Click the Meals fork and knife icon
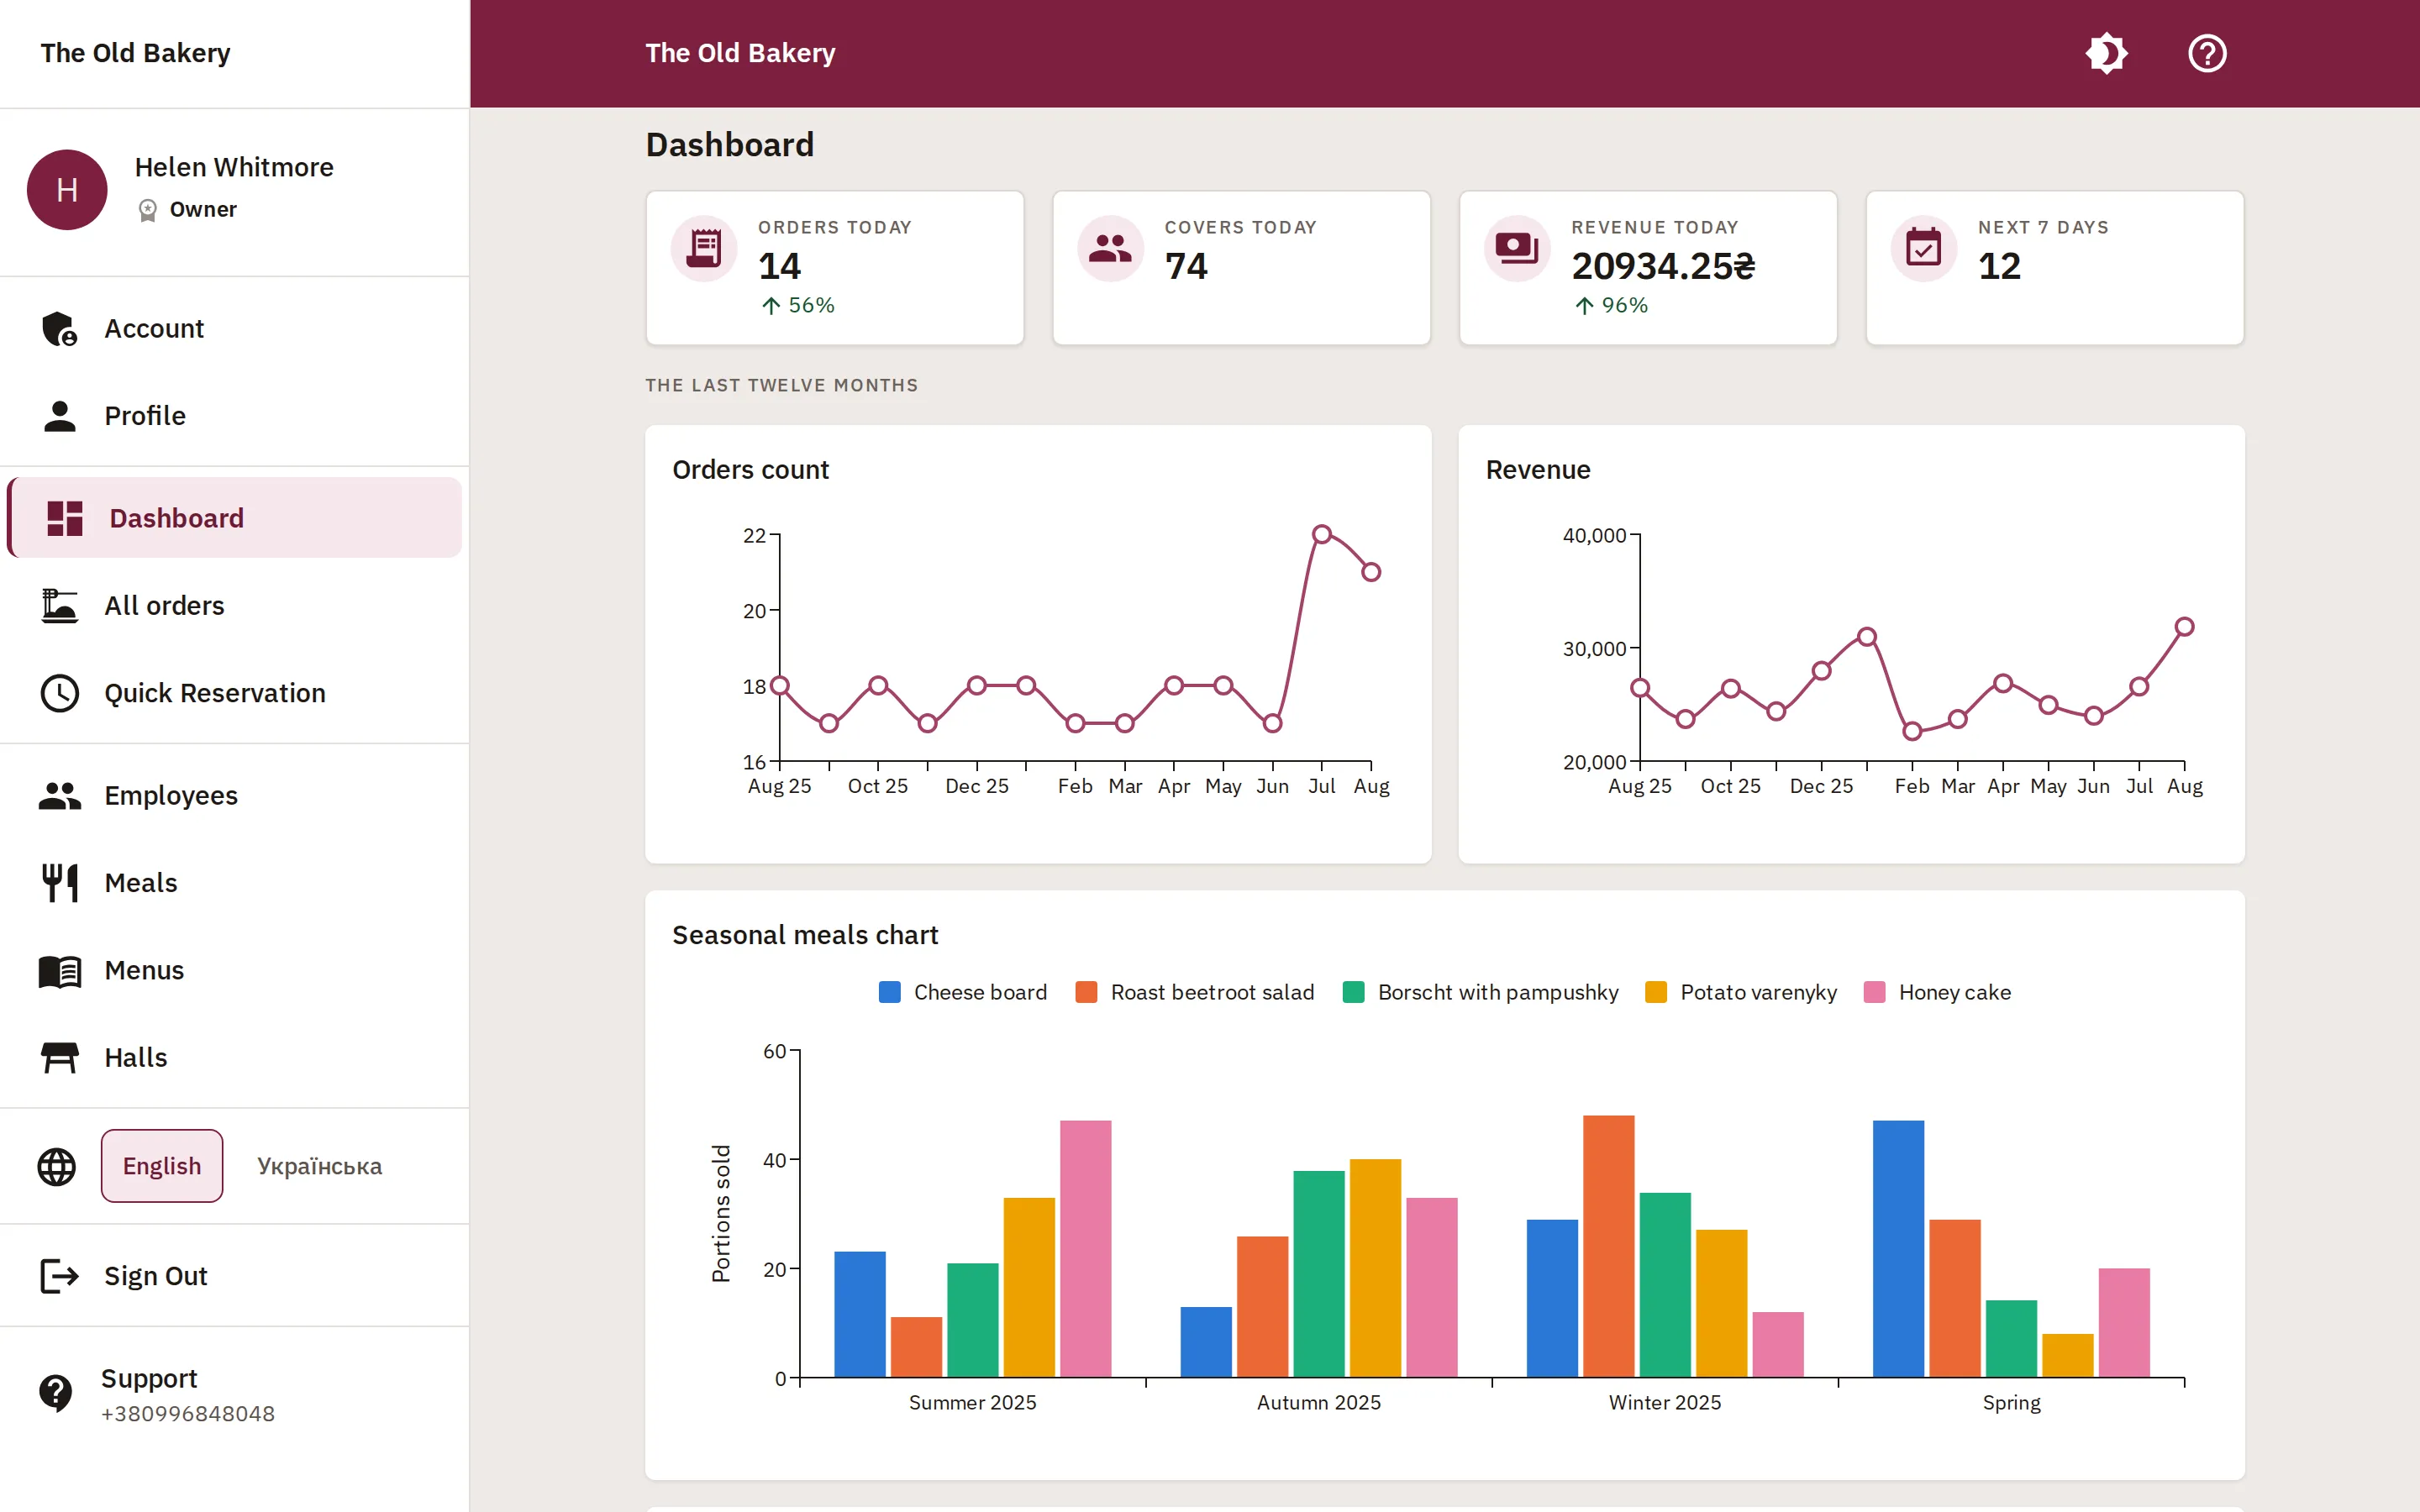Screen dimensions: 2420x1512 click(x=60, y=883)
